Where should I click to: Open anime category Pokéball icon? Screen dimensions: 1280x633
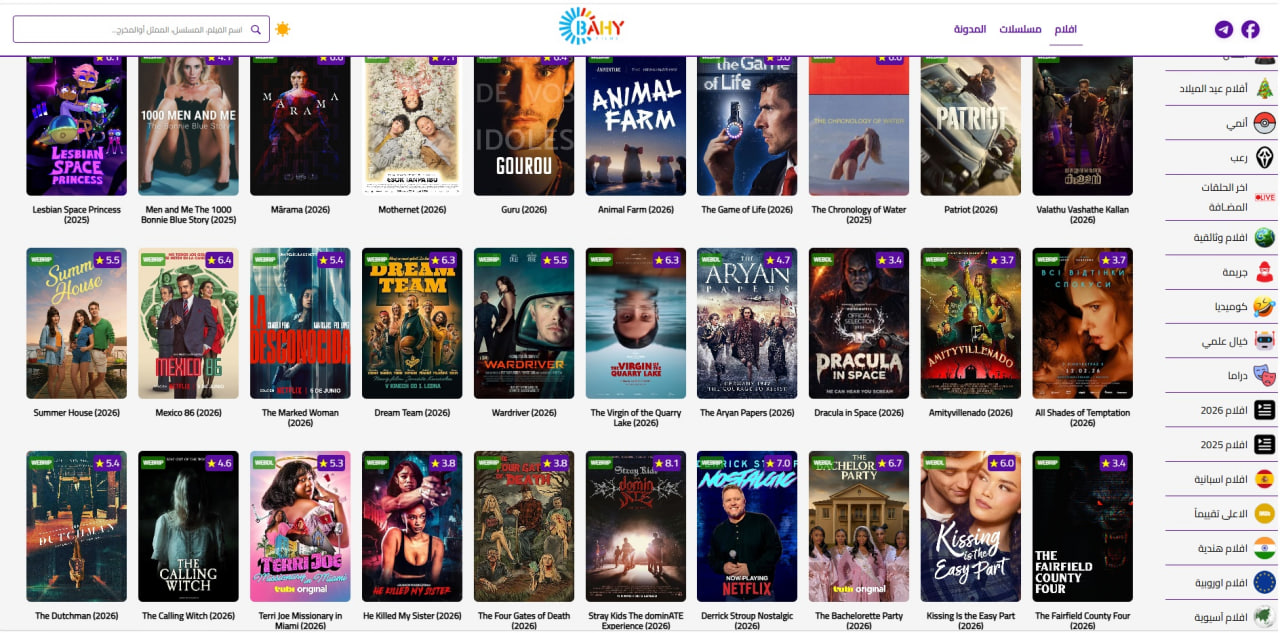point(1265,123)
